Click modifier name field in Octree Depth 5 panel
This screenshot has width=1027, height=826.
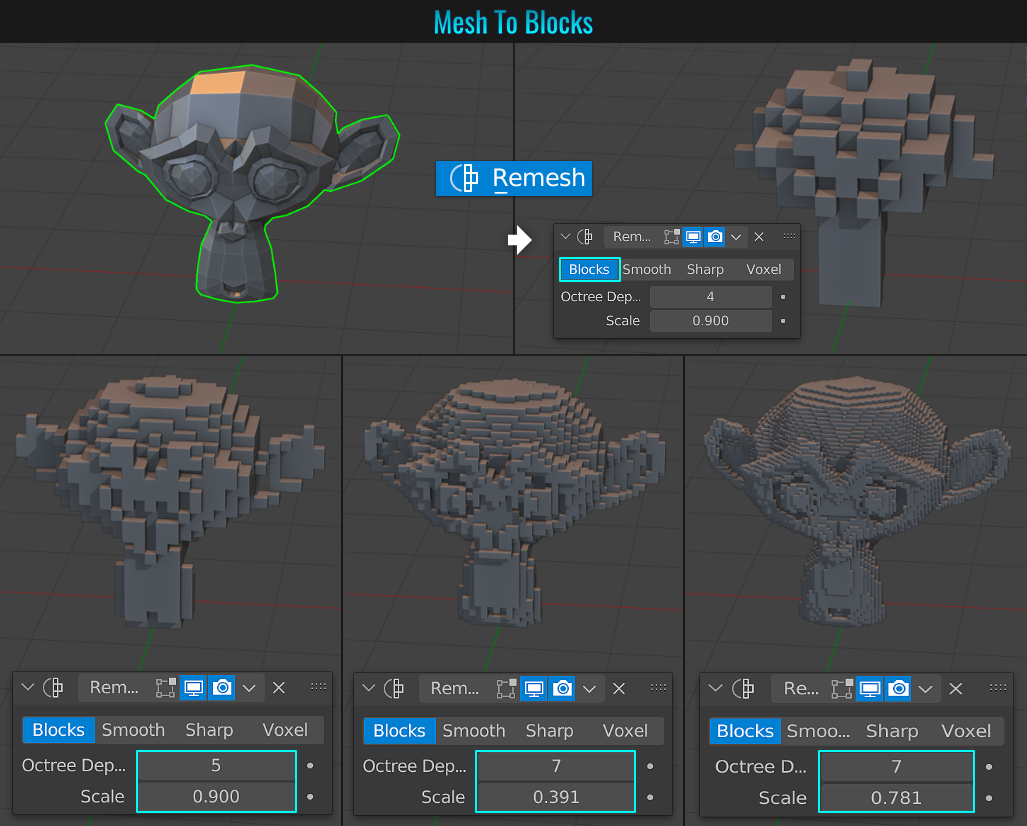[x=114, y=687]
